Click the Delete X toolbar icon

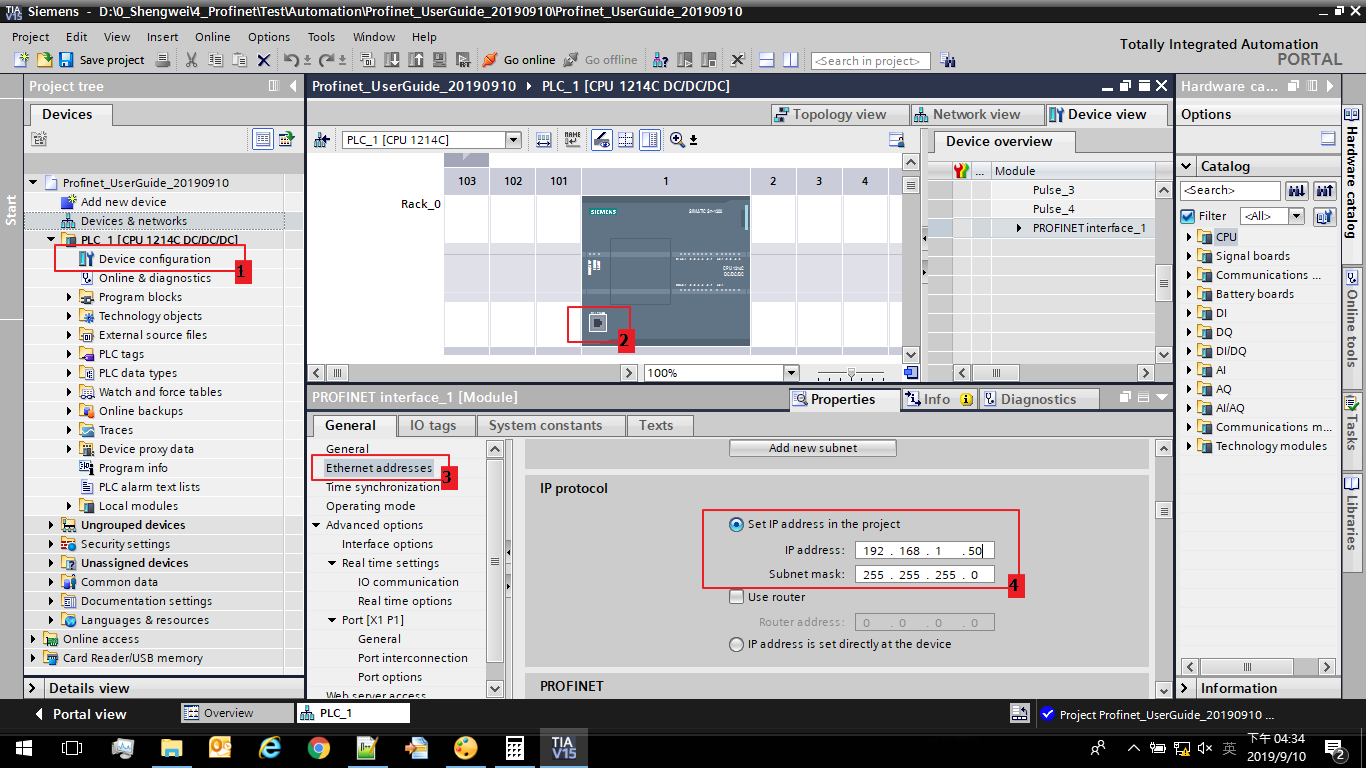[264, 60]
